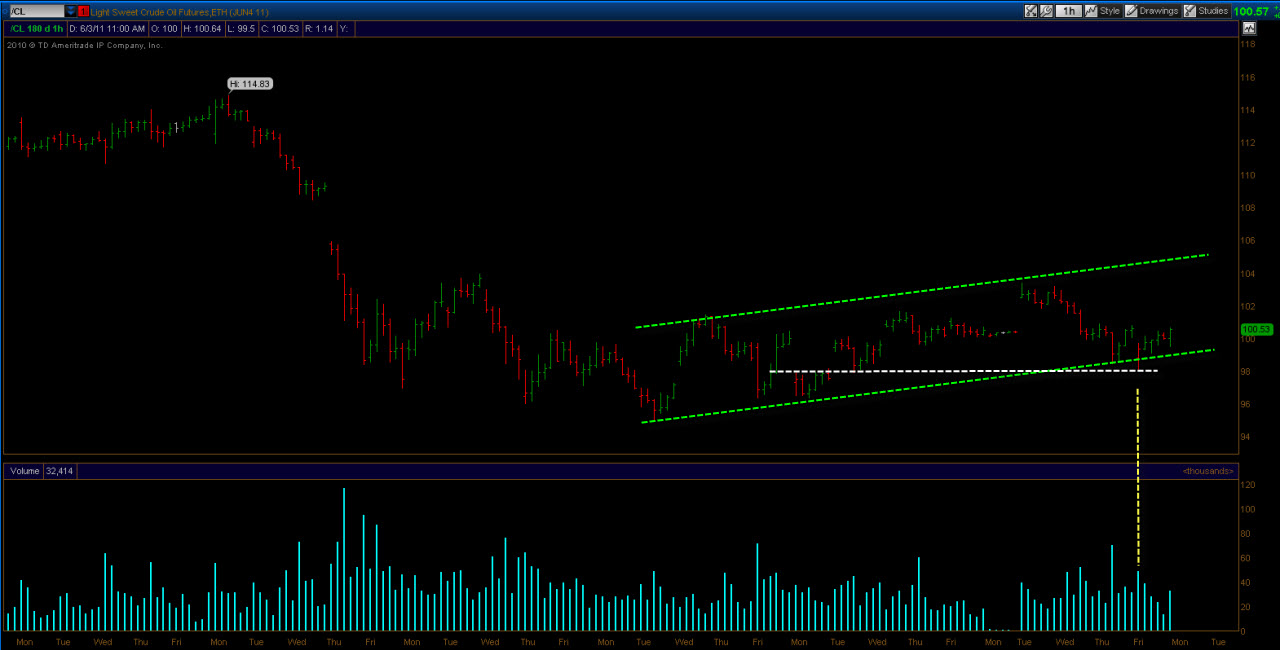1280x650 pixels.
Task: Click the small gear icon left of the symbol field
Action: coord(4,11)
